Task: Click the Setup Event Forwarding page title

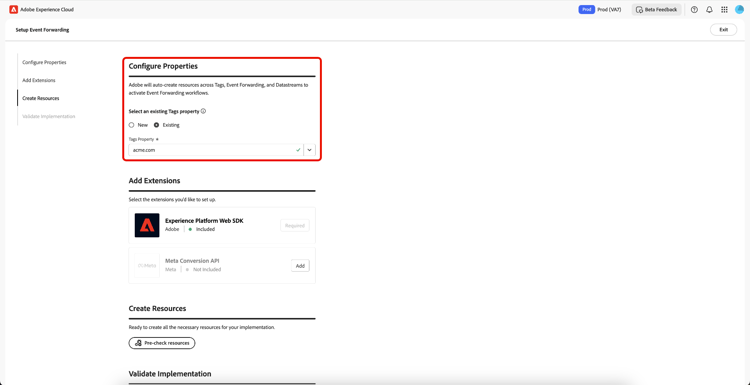Action: (42, 30)
